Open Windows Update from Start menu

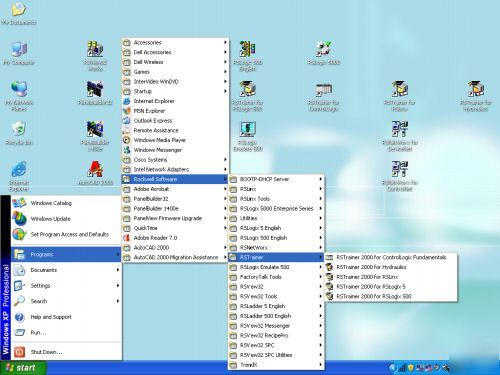pos(66,219)
